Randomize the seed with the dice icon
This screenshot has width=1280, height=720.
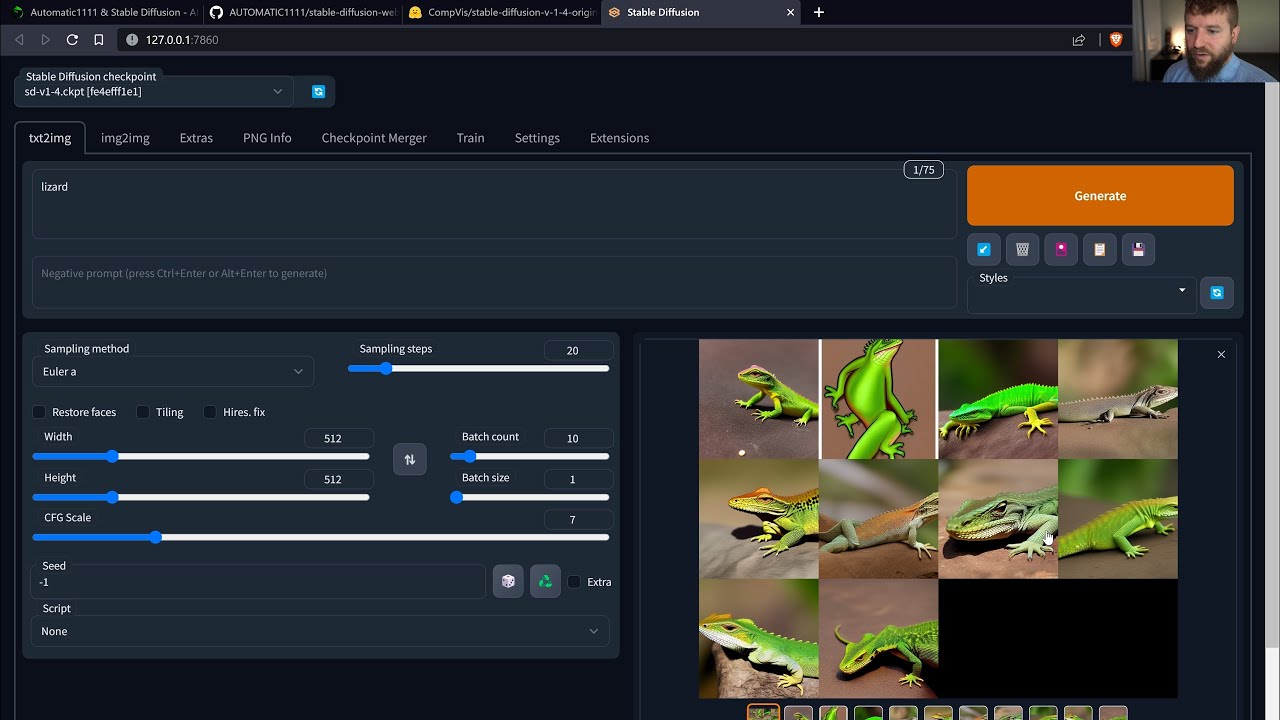click(x=508, y=581)
